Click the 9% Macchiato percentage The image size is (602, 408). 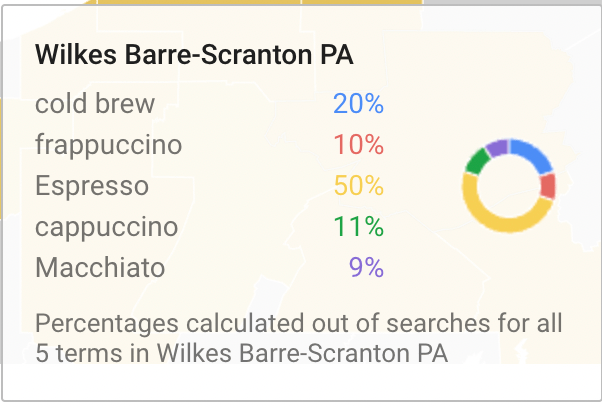(366, 268)
